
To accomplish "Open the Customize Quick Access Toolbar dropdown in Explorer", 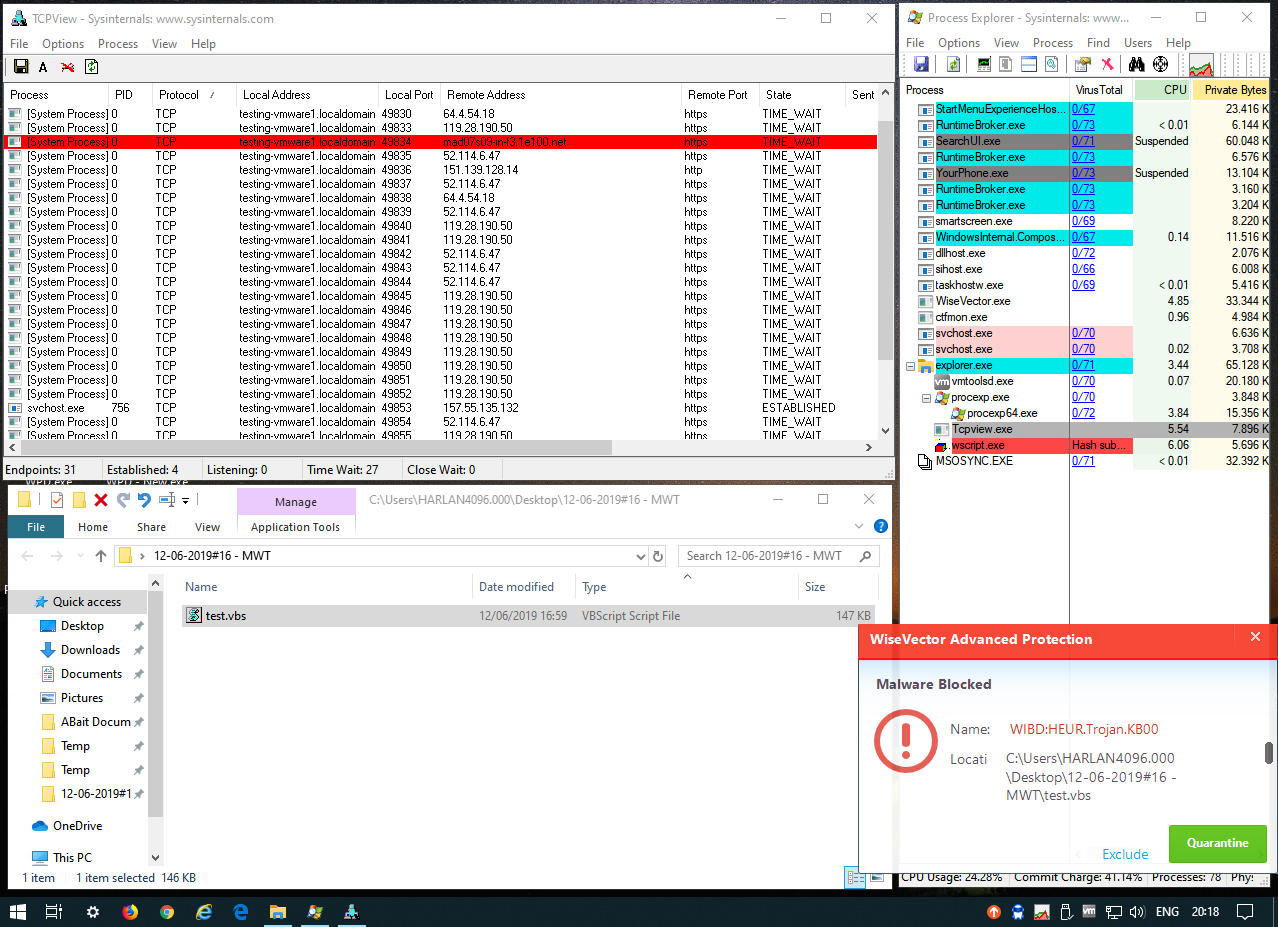I will 186,501.
